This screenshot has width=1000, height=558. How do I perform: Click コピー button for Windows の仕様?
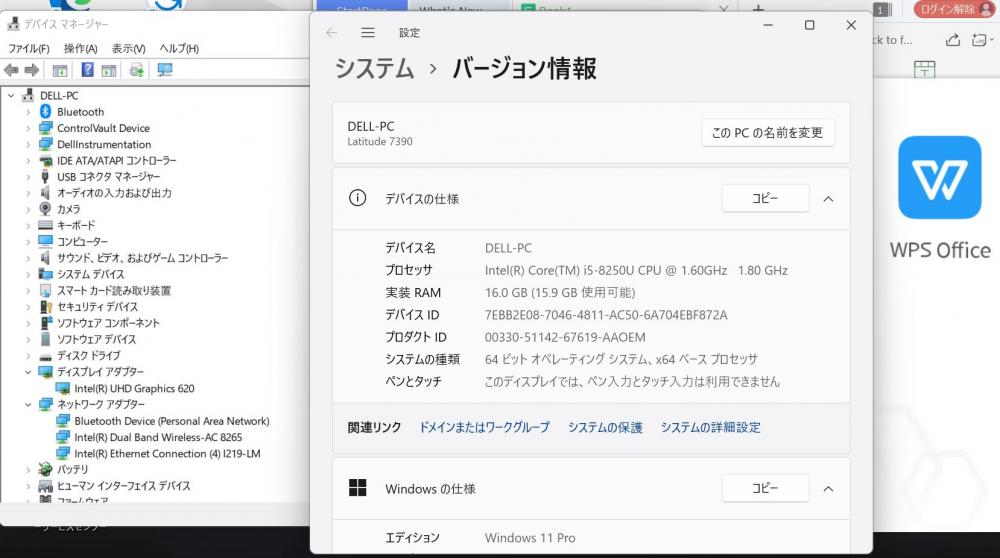[x=765, y=488]
